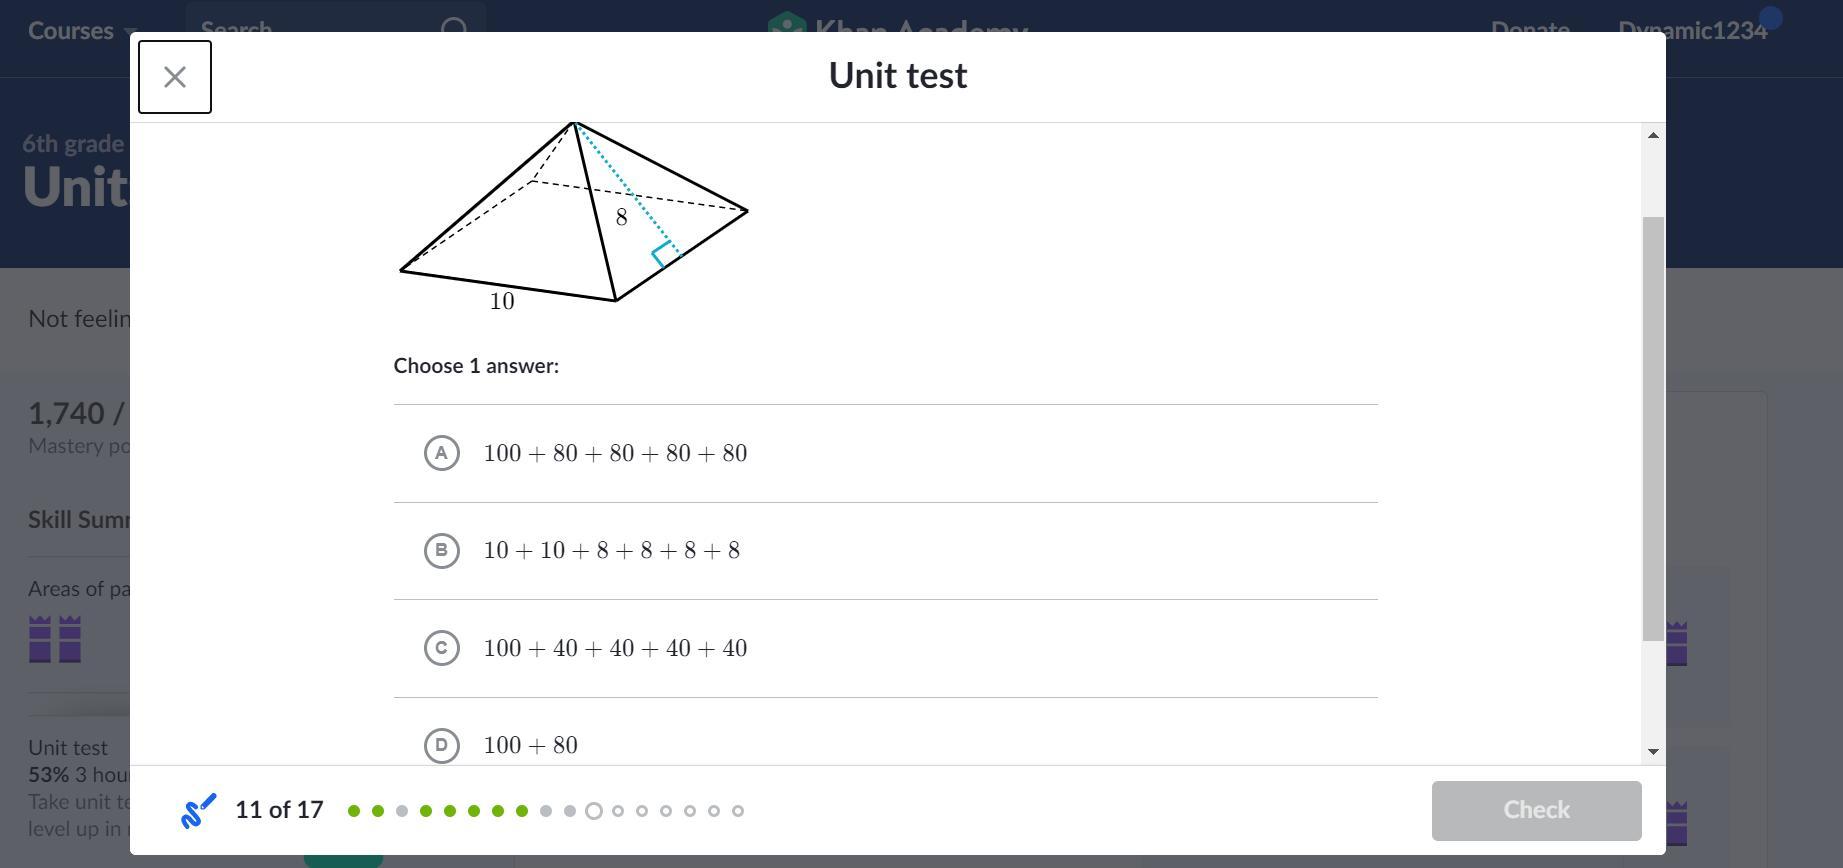Open the scratchpad pencil tool
The width and height of the screenshot is (1843, 868).
pos(198,810)
